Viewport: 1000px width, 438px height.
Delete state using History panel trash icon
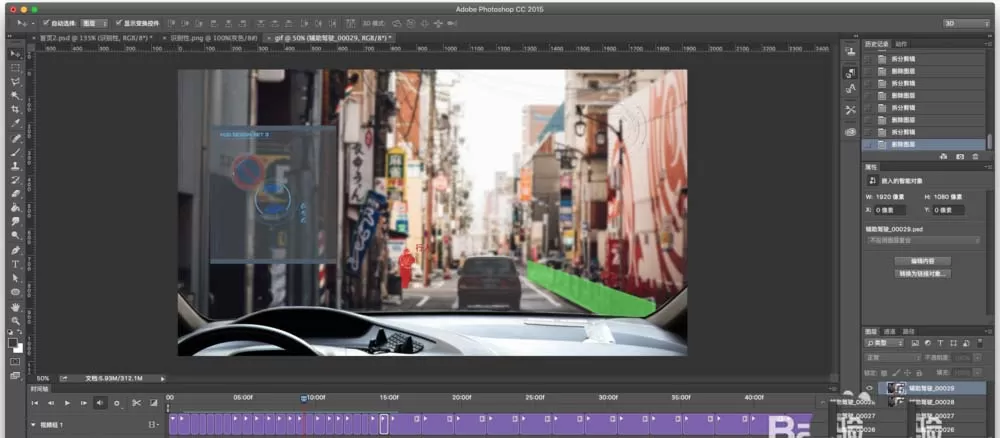tap(975, 156)
